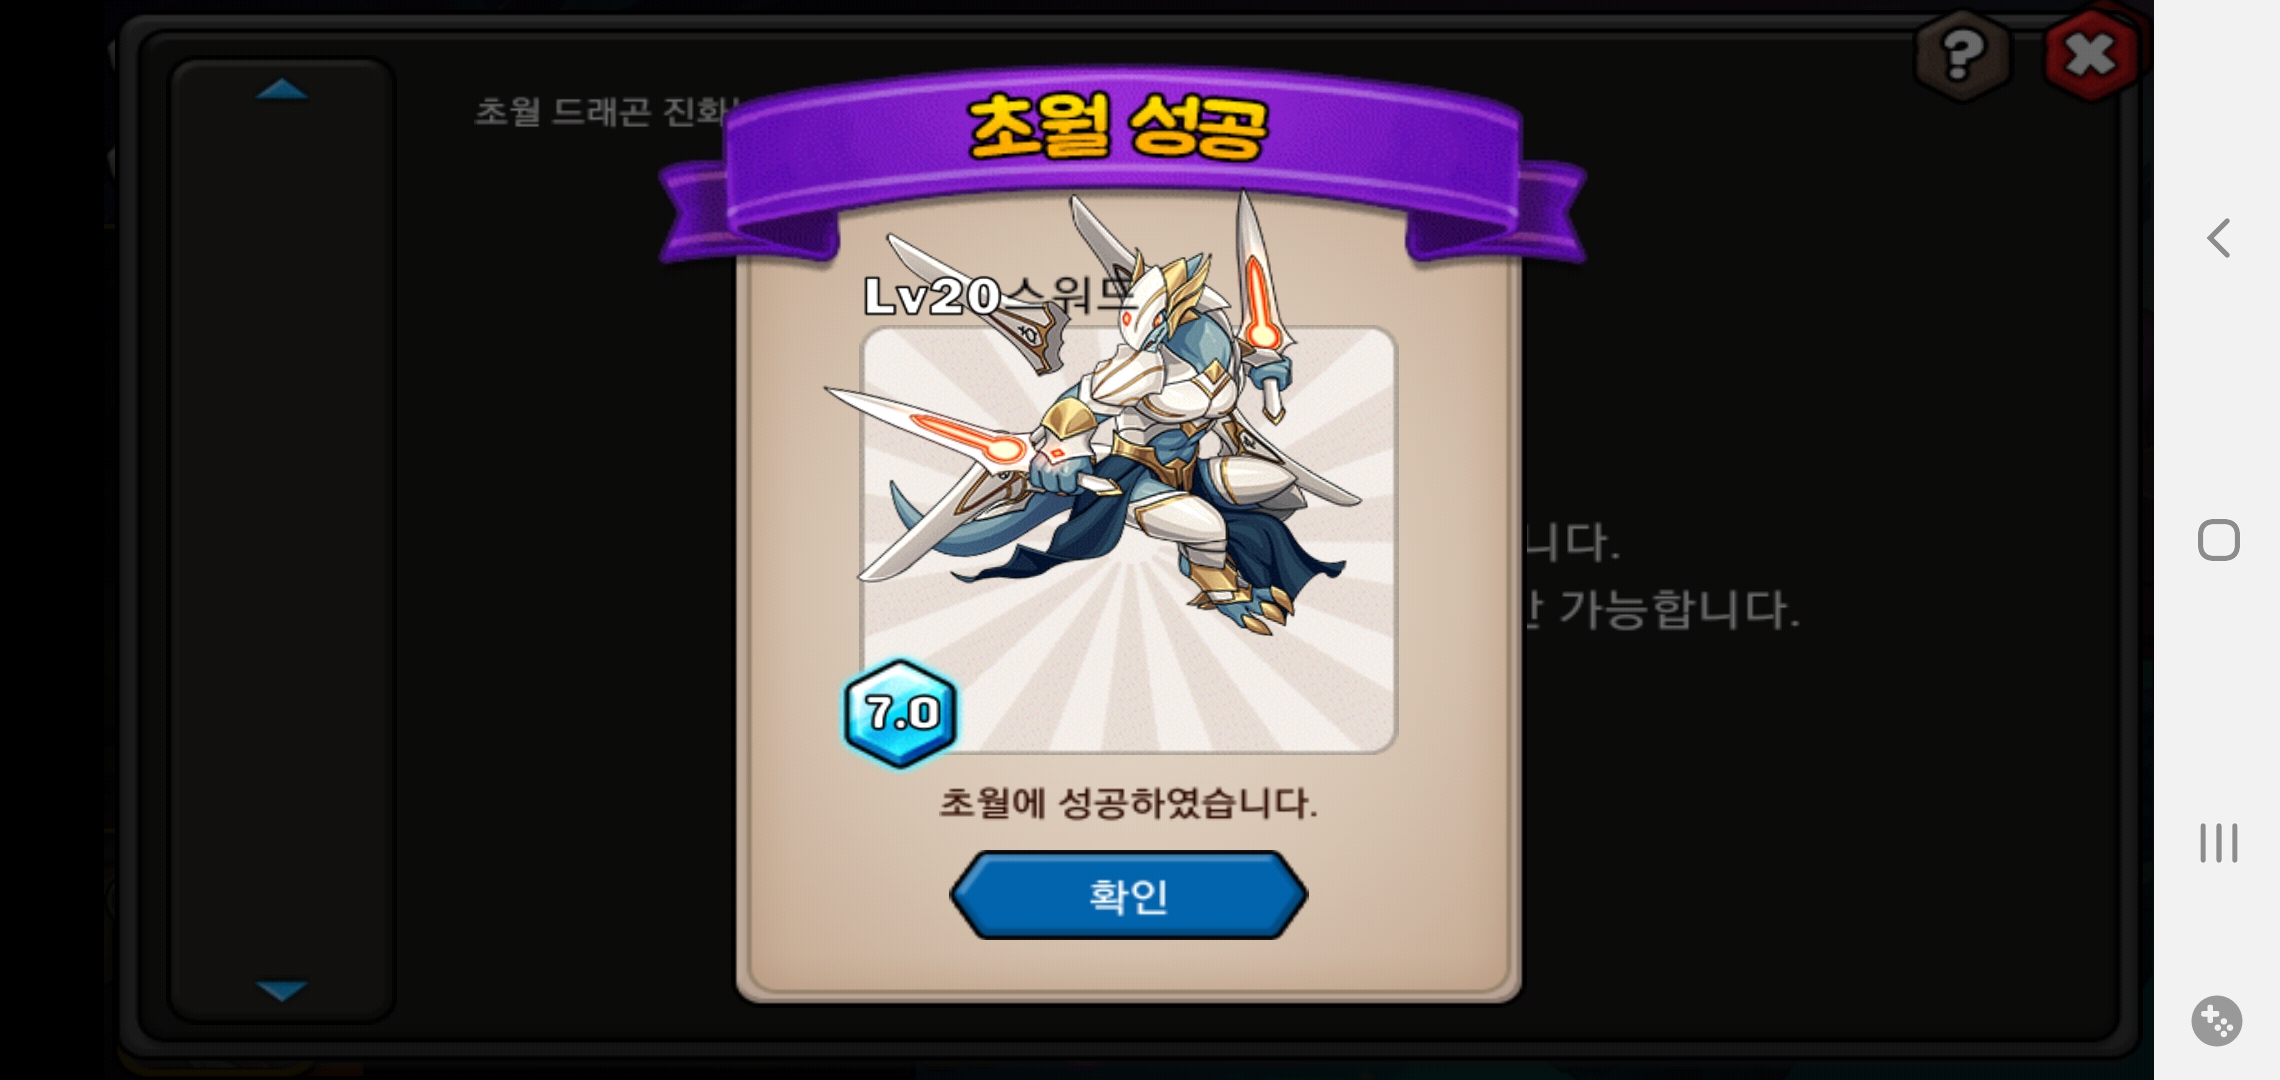
Task: Tap the blue up arrow in left list
Action: pyautogui.click(x=282, y=89)
